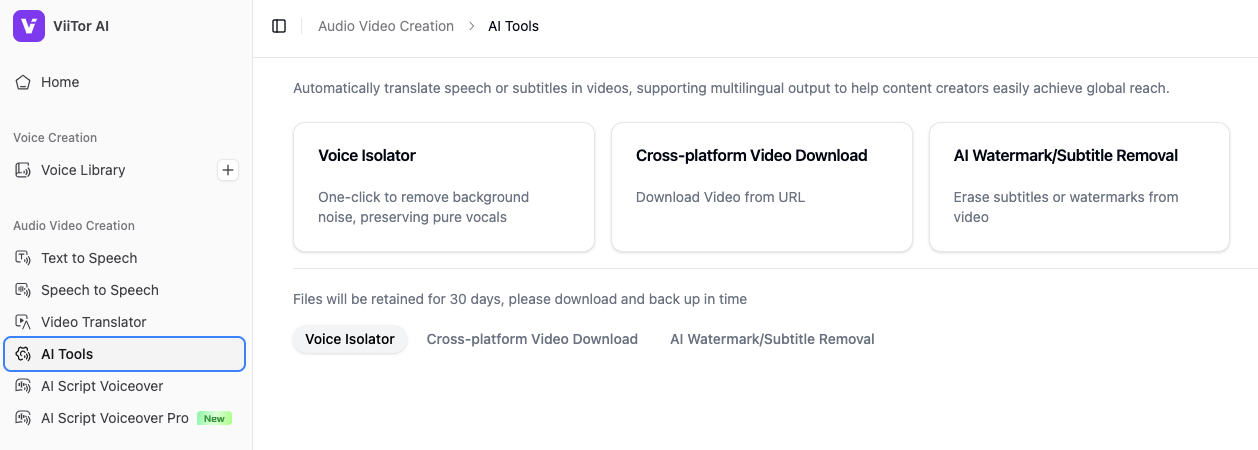1258x450 pixels.
Task: Click the green New badge
Action: [214, 418]
